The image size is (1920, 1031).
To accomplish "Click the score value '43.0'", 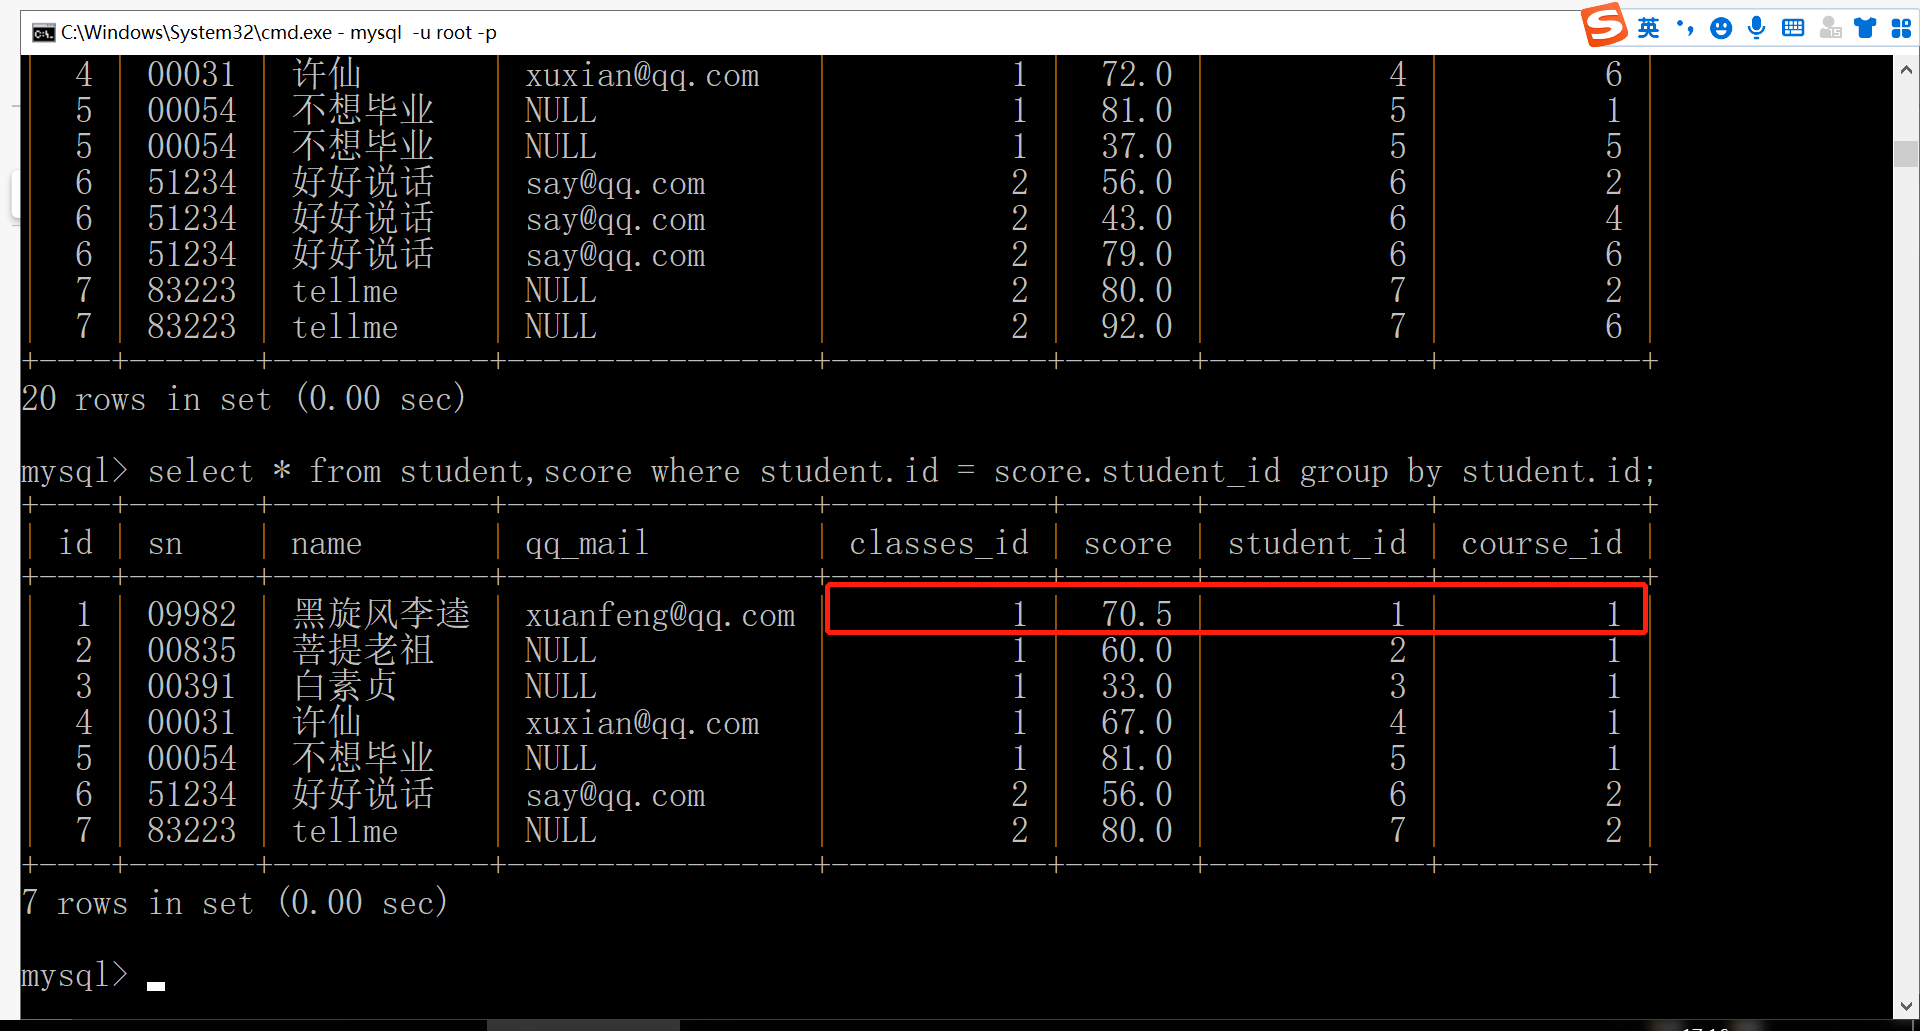I will tap(1137, 218).
